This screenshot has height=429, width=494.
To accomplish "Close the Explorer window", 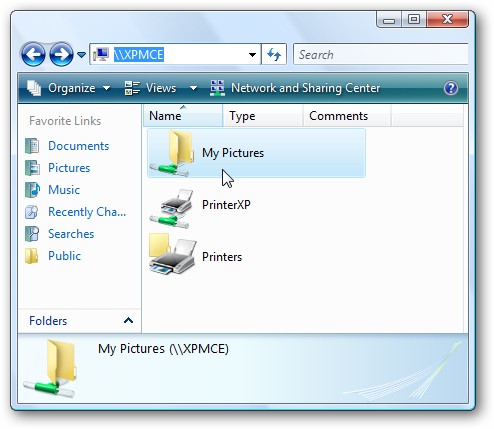I will (447, 20).
